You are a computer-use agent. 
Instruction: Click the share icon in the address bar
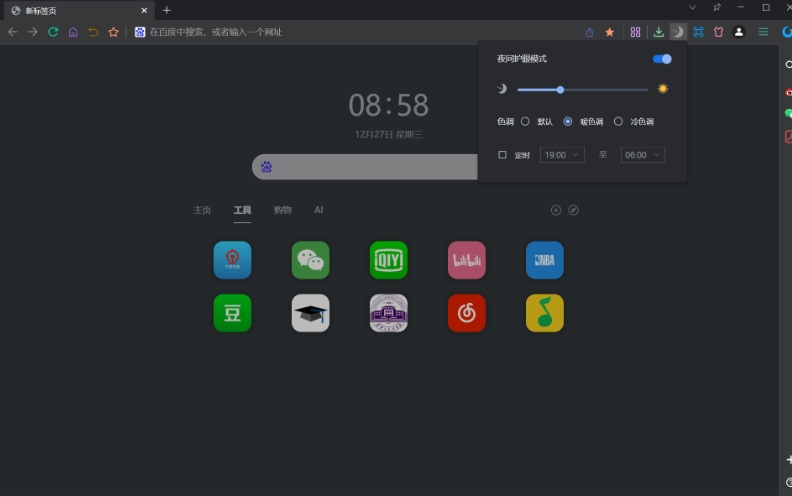pyautogui.click(x=589, y=32)
